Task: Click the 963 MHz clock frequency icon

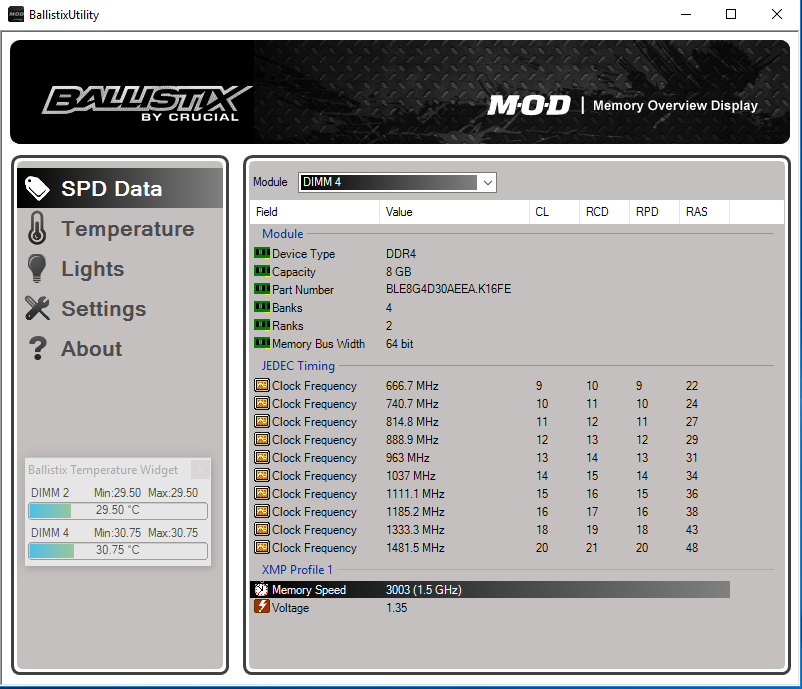Action: 262,457
